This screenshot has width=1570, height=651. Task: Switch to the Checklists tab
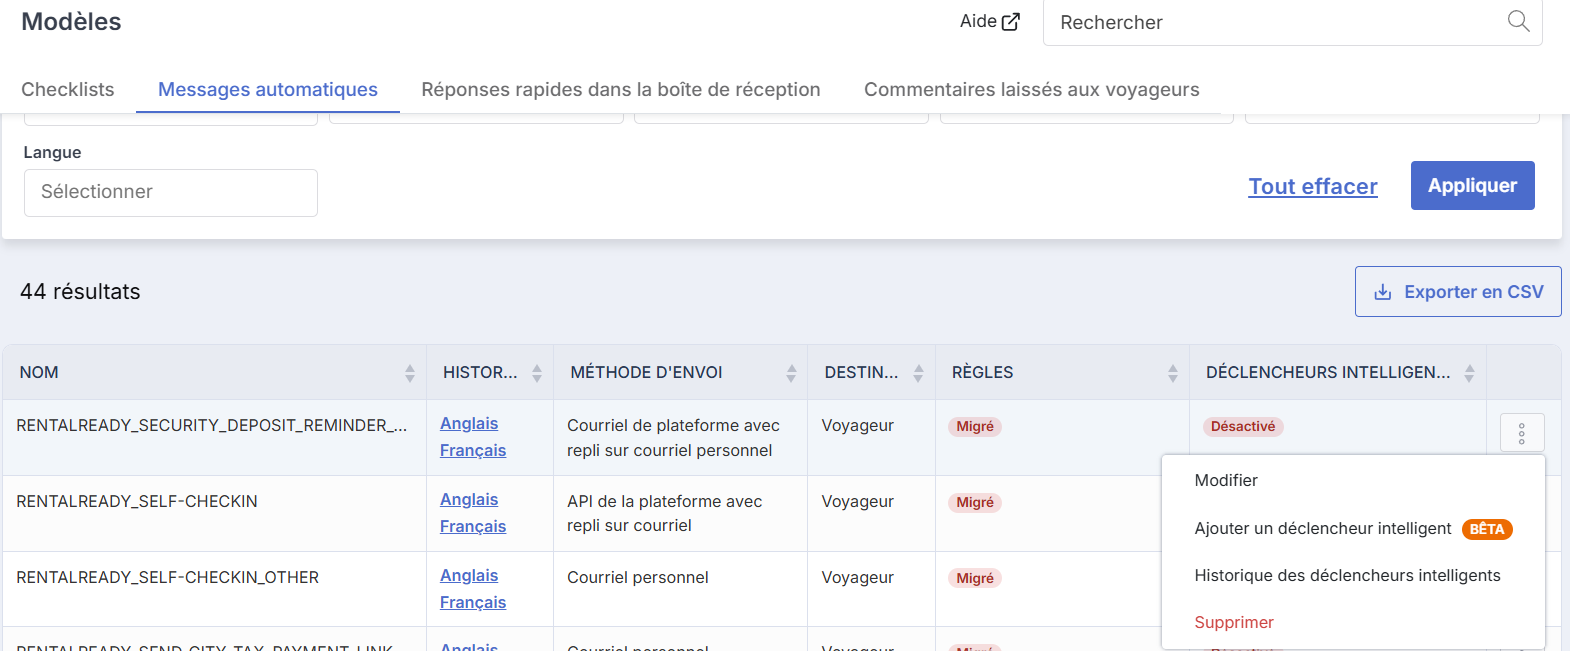click(x=68, y=89)
